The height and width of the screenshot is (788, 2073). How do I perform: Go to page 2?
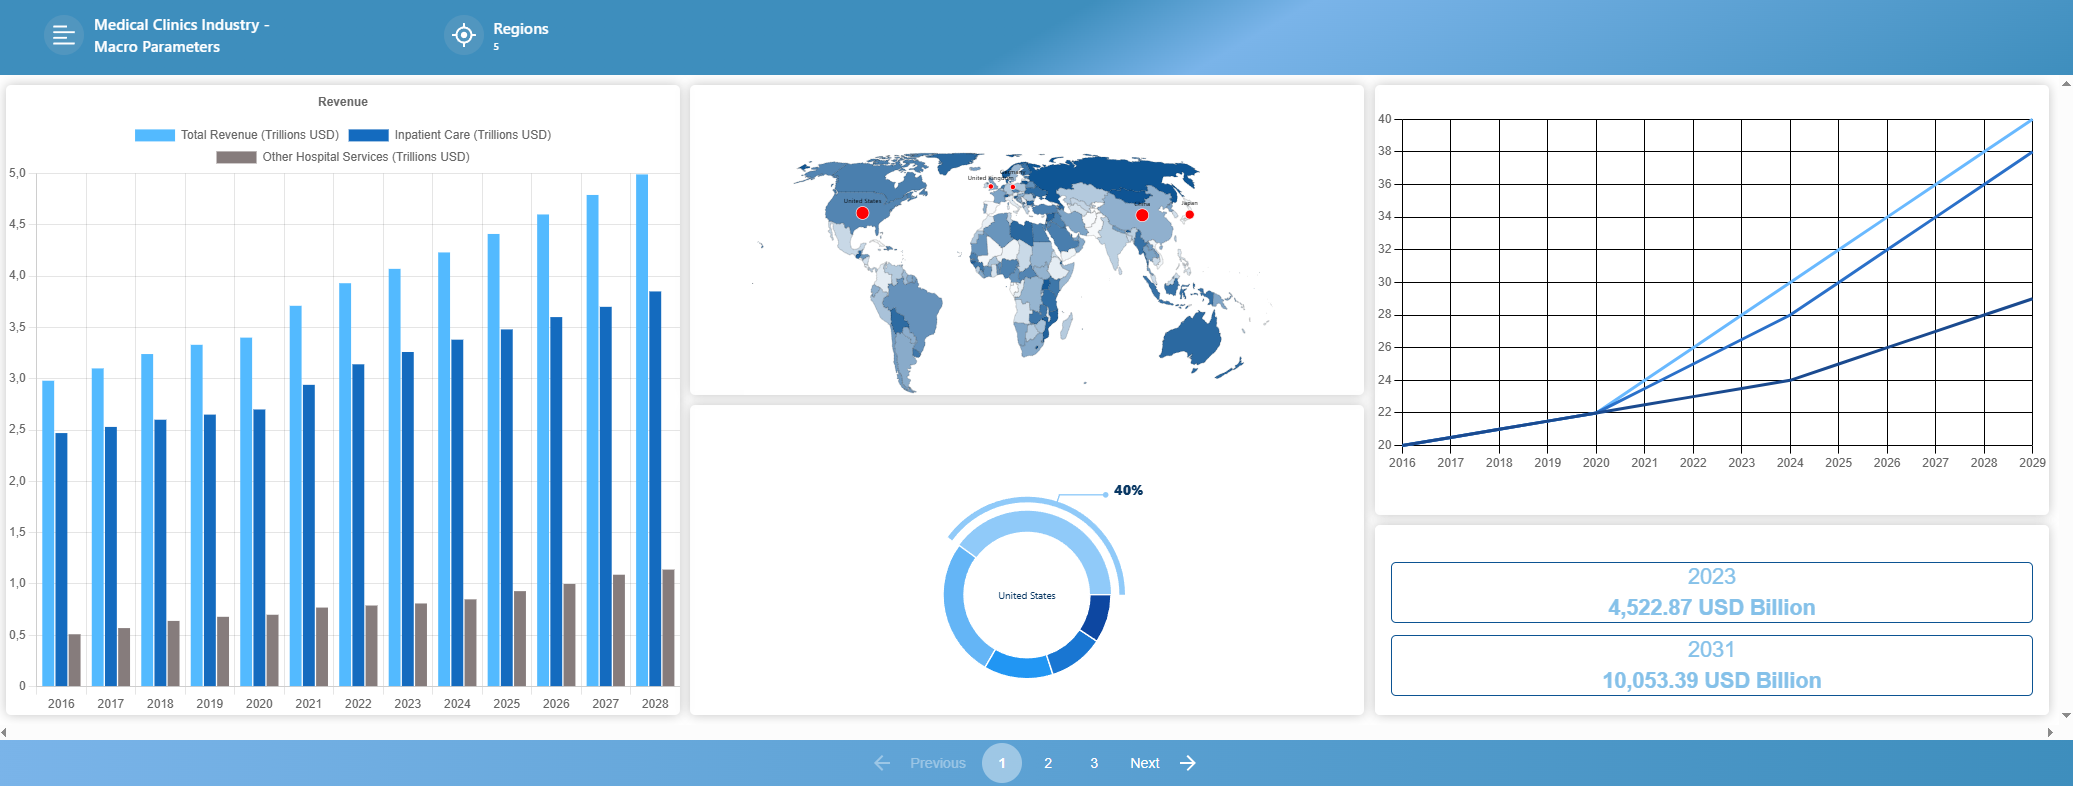pos(1048,763)
